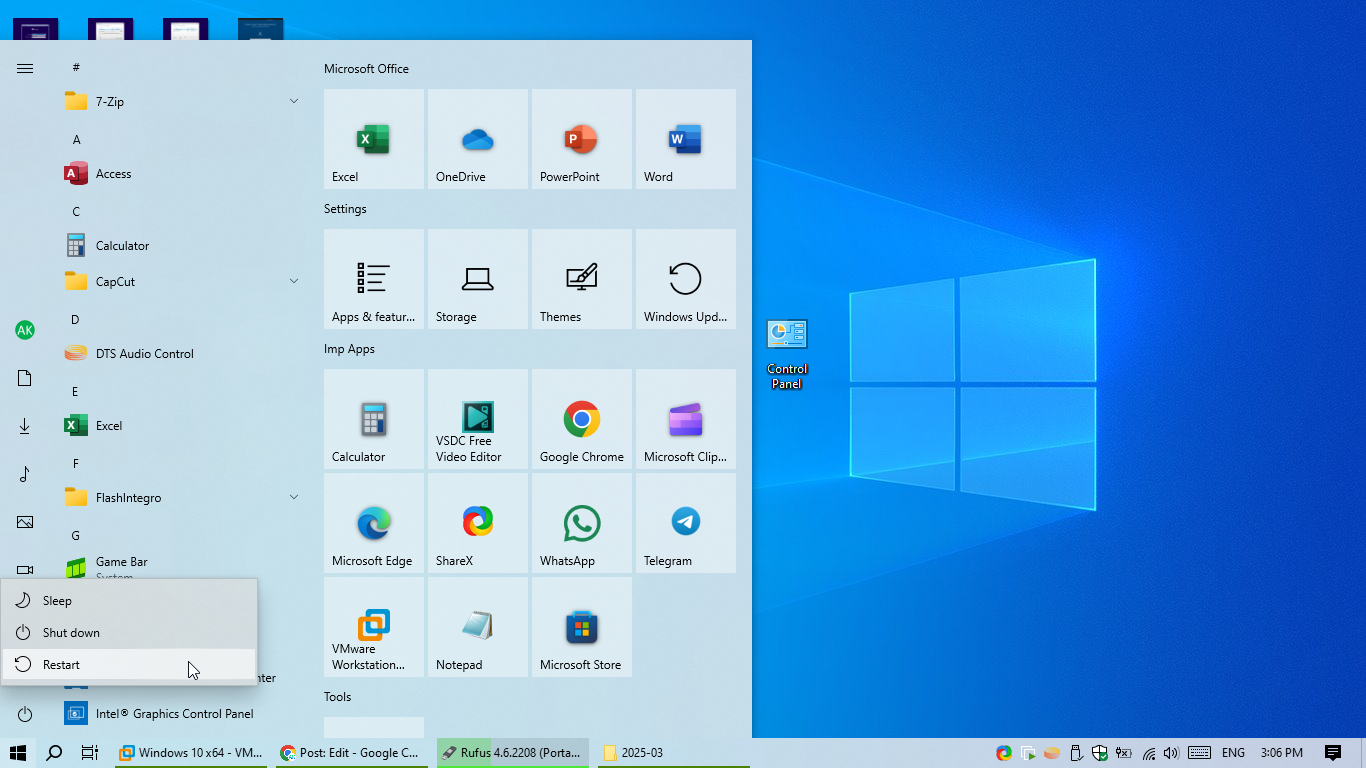Screen dimensions: 1366x768
Task: Click the 'D' letter header in app list
Action: coord(75,319)
